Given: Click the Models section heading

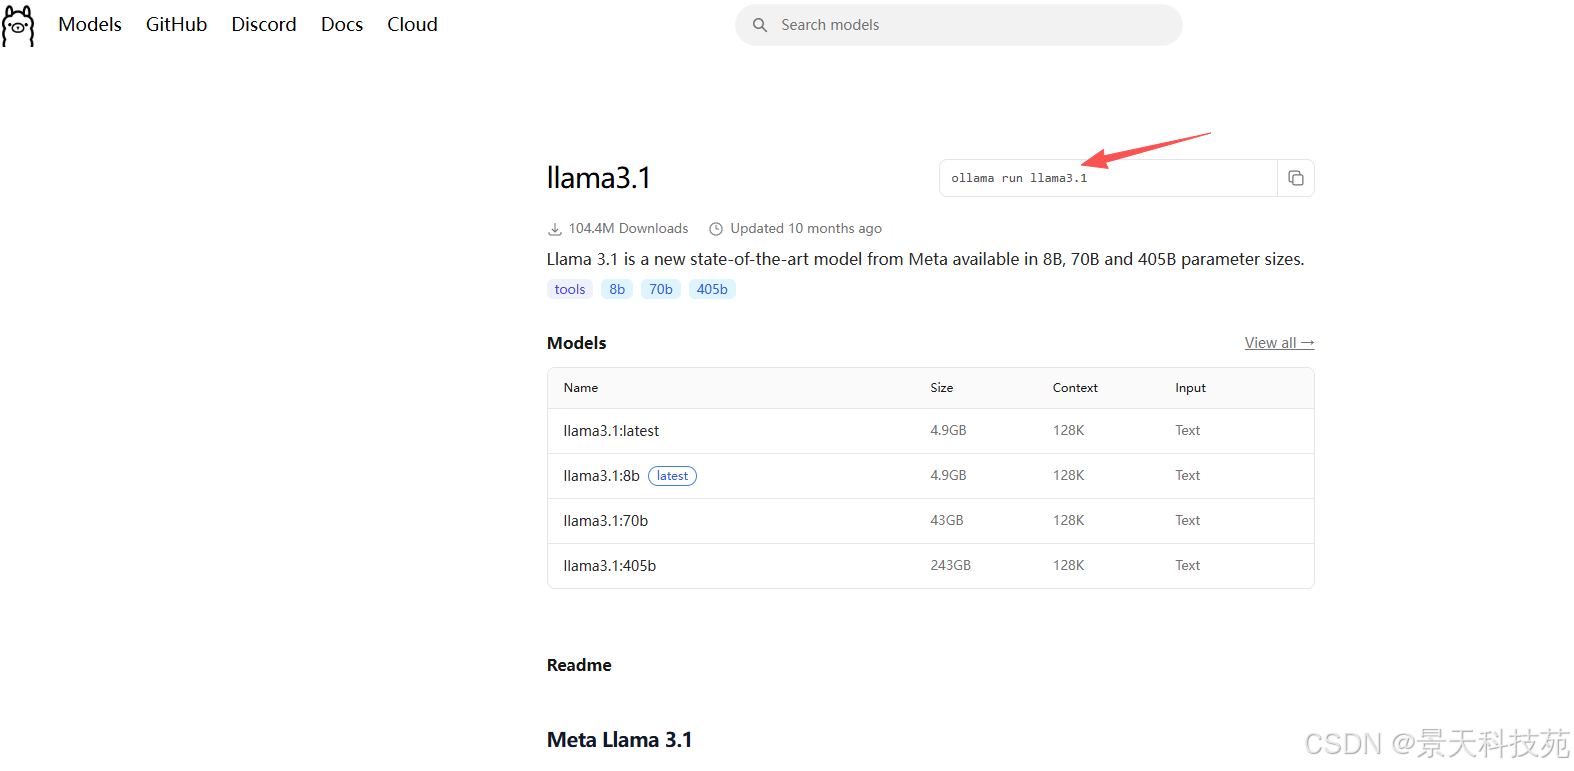Looking at the screenshot, I should click(x=577, y=343).
